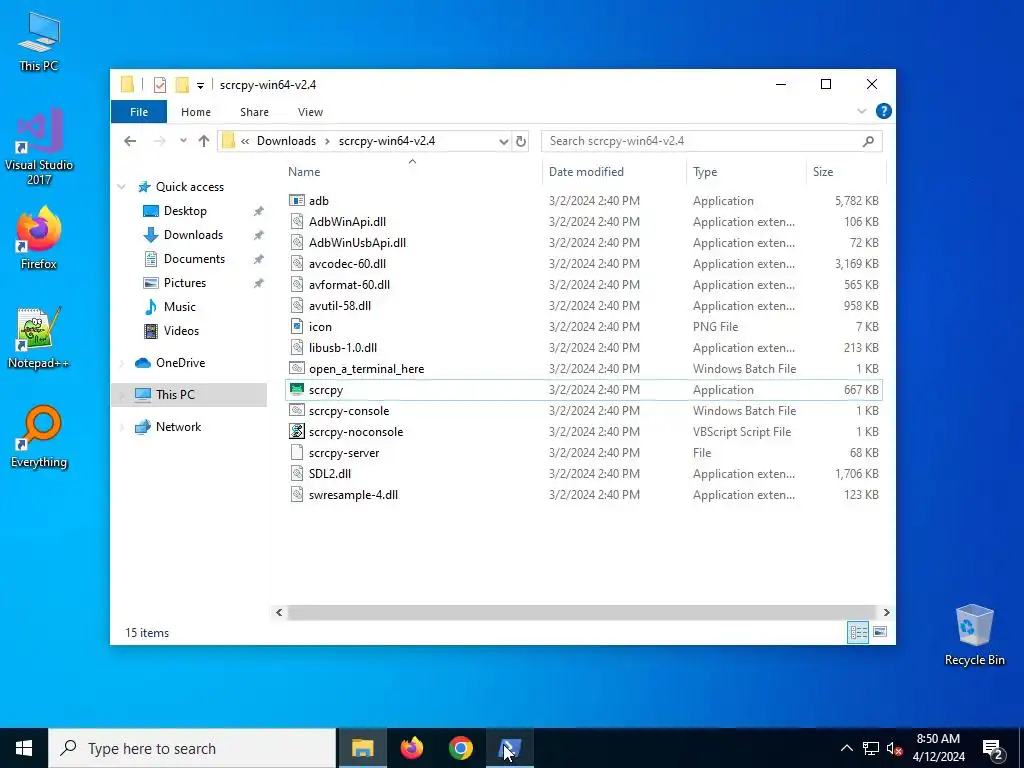Select the avcodec-60.dll file name
The image size is (1024, 768).
pyautogui.click(x=347, y=263)
